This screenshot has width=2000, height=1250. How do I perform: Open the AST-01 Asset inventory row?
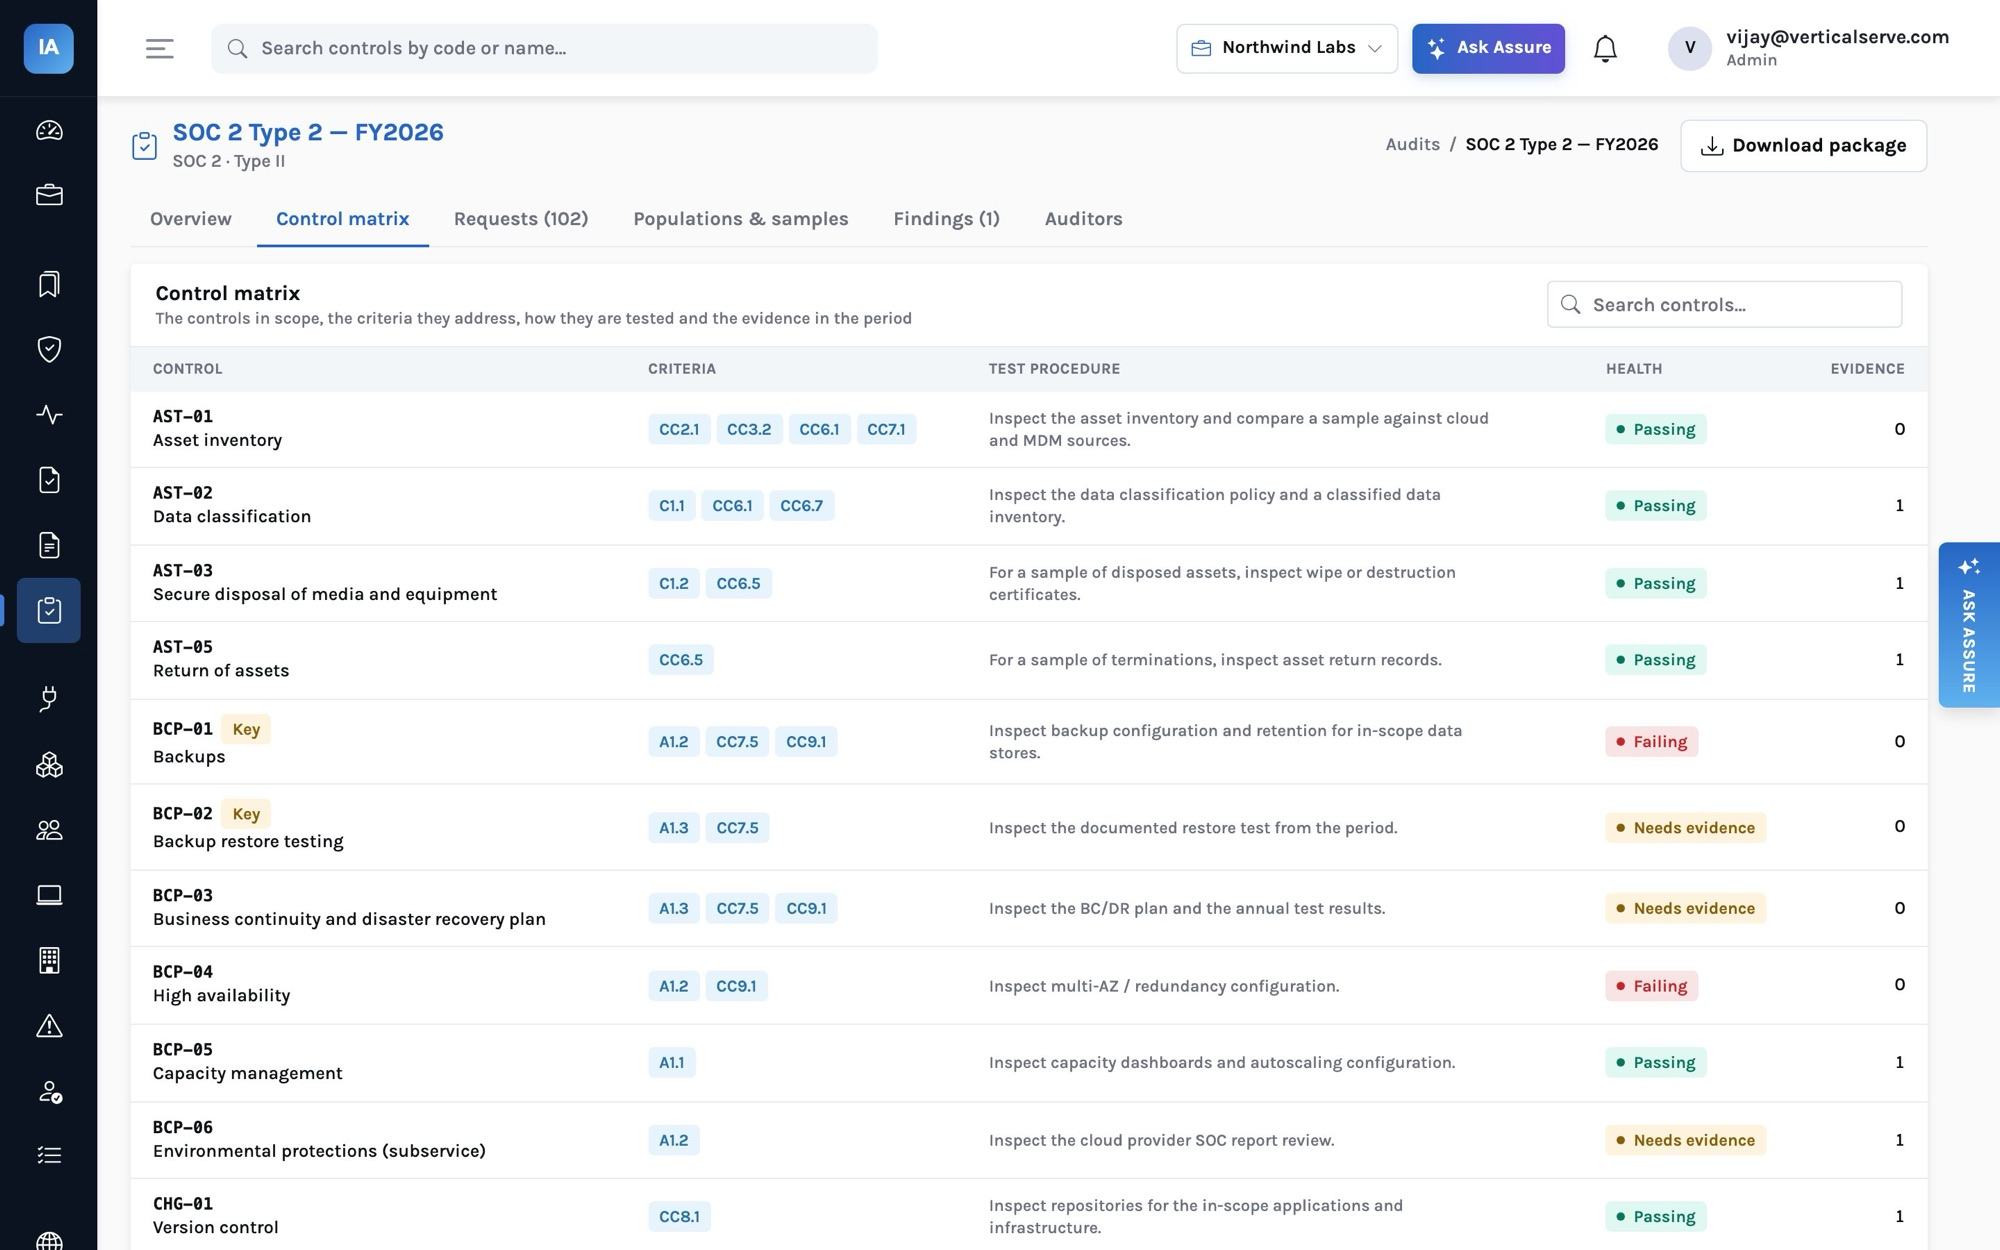coord(1029,429)
